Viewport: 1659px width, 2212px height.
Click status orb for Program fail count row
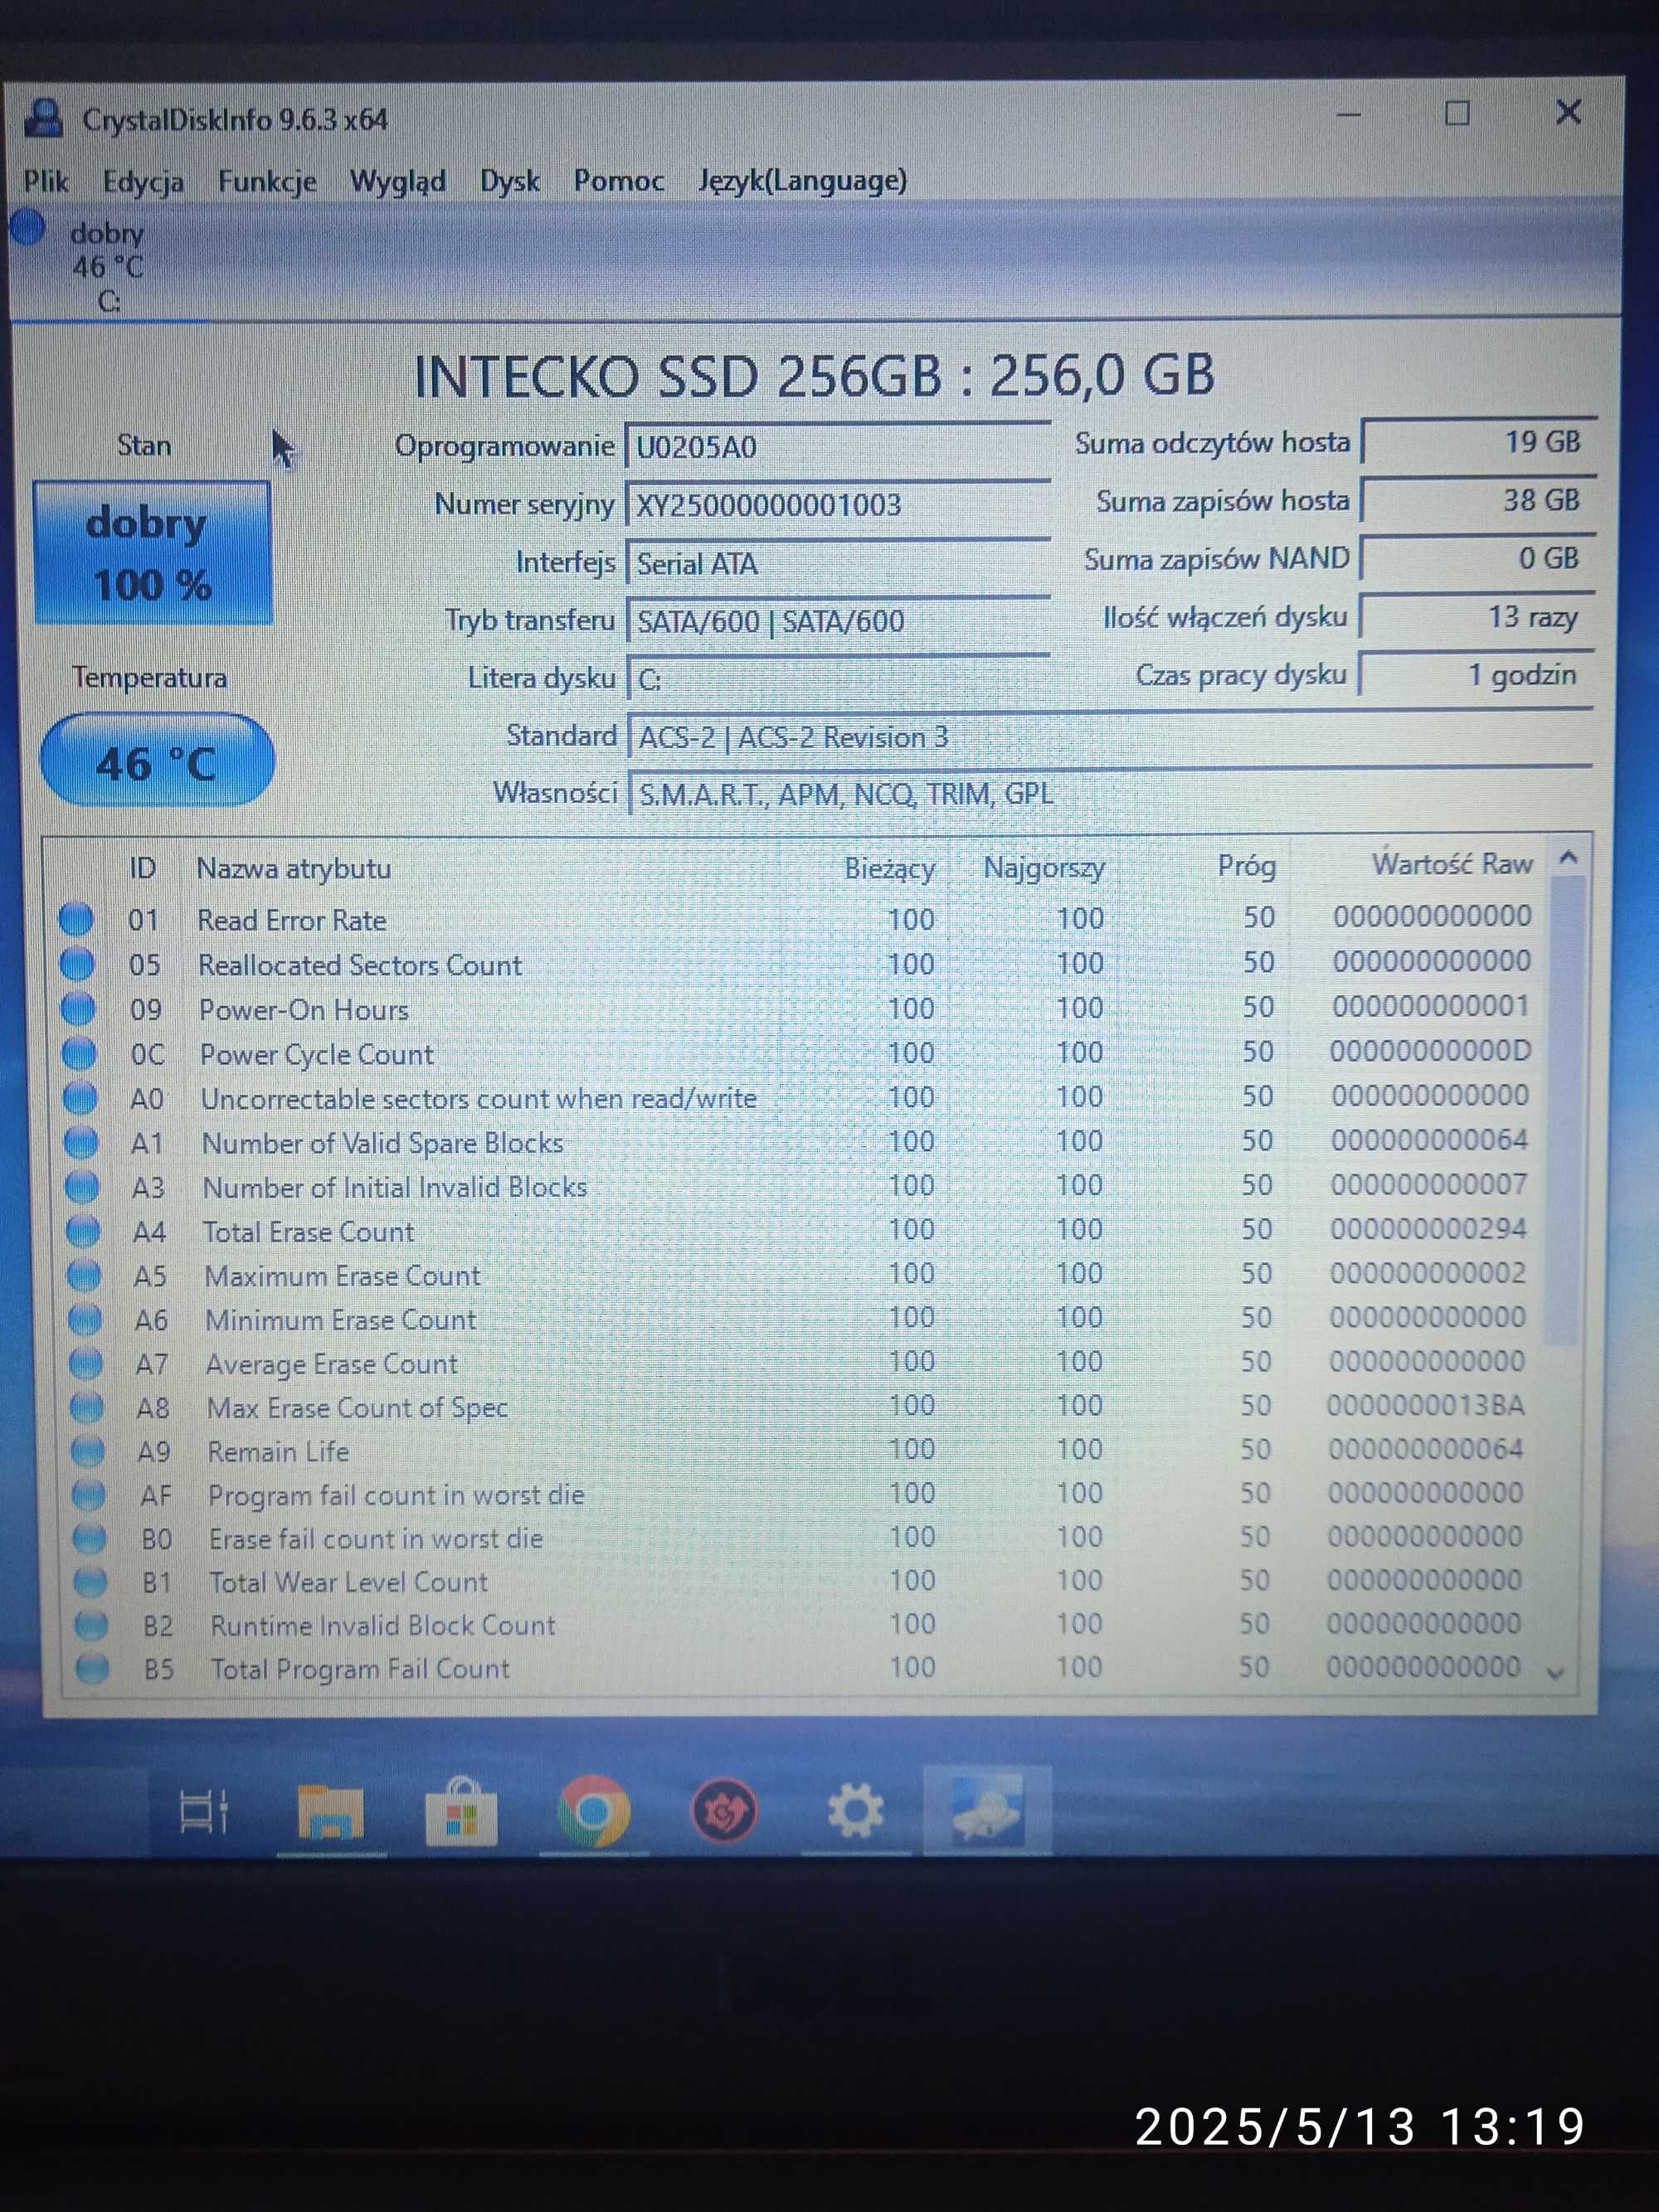pos(89,1495)
